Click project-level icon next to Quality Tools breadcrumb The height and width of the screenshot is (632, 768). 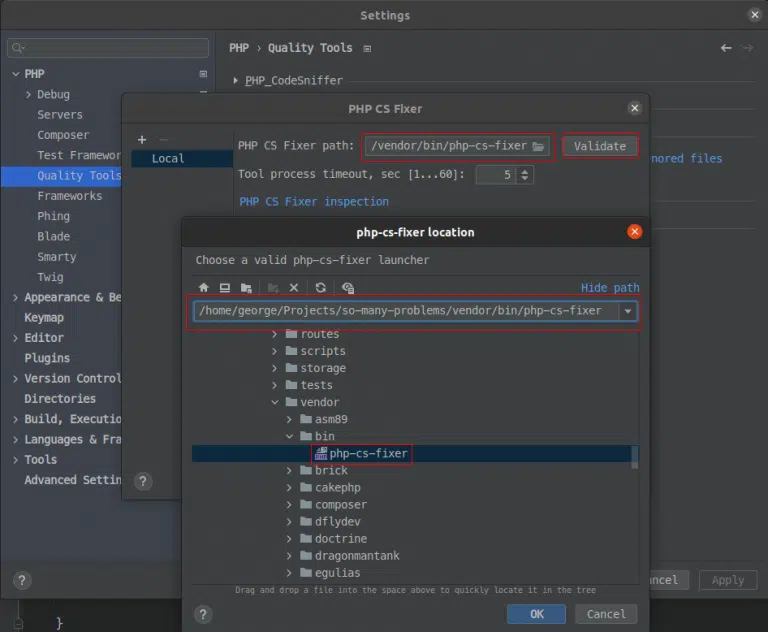[367, 49]
